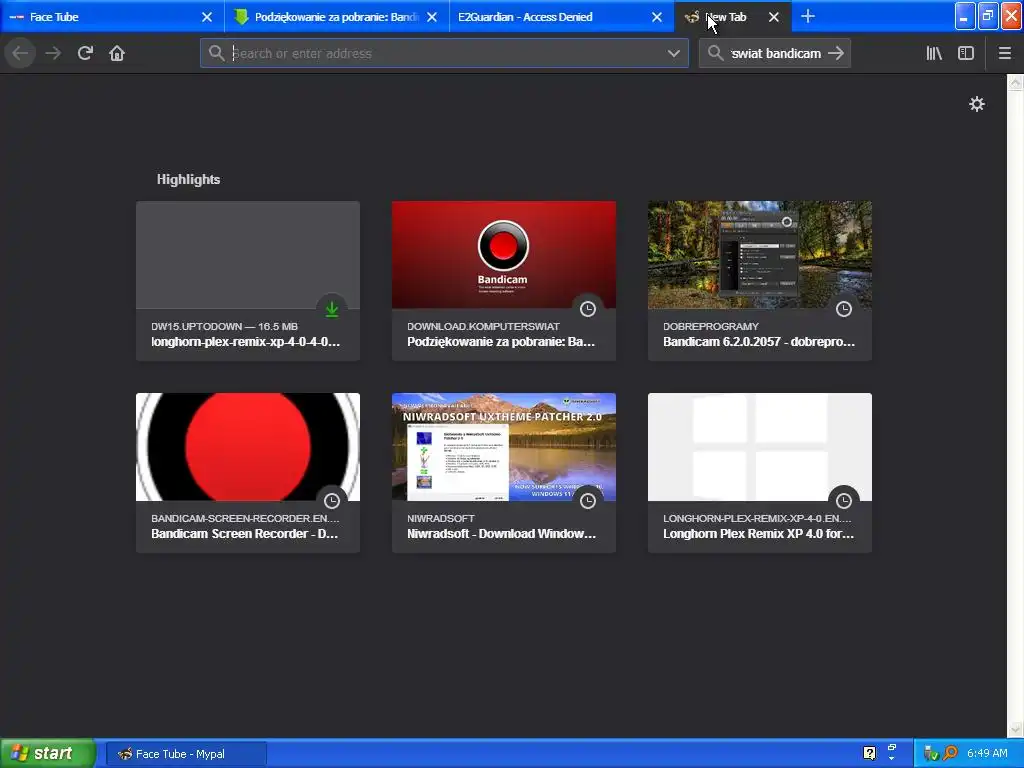
Task: Click history clock icon on dobreprogramy card
Action: pos(844,309)
